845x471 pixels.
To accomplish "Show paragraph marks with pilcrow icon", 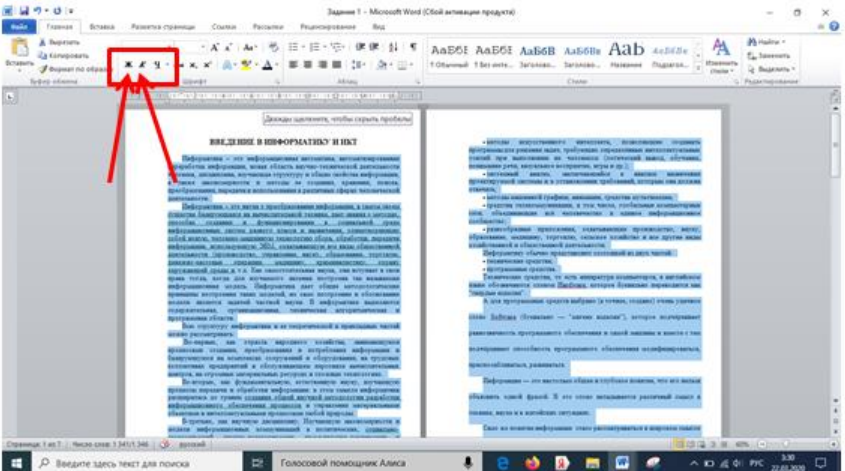I will [x=412, y=47].
